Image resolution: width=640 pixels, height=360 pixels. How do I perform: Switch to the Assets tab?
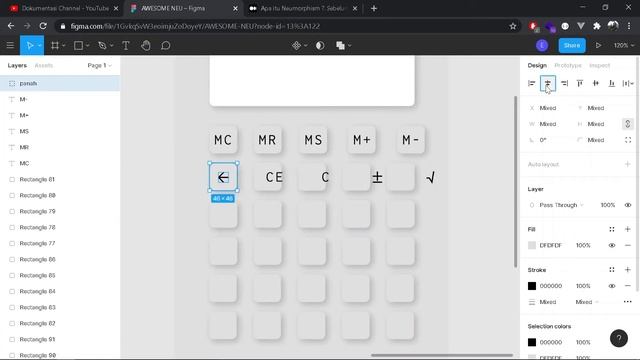44,65
